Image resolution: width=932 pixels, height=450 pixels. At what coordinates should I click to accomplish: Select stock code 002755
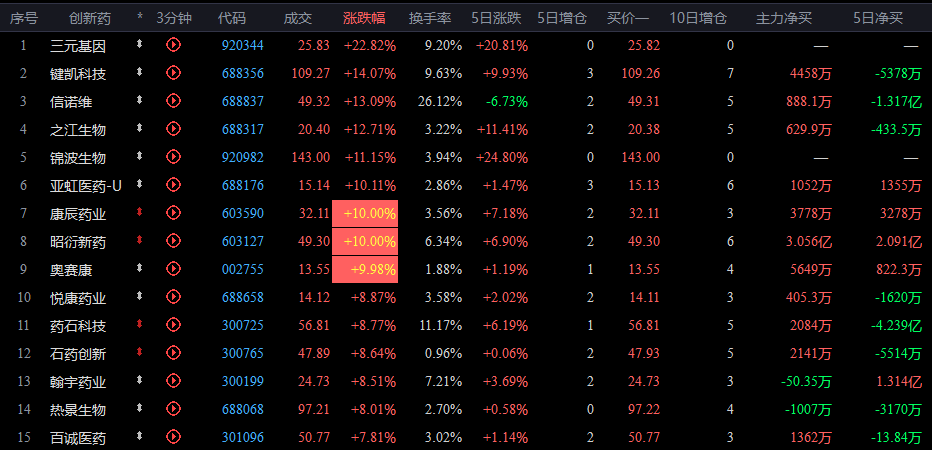click(243, 269)
